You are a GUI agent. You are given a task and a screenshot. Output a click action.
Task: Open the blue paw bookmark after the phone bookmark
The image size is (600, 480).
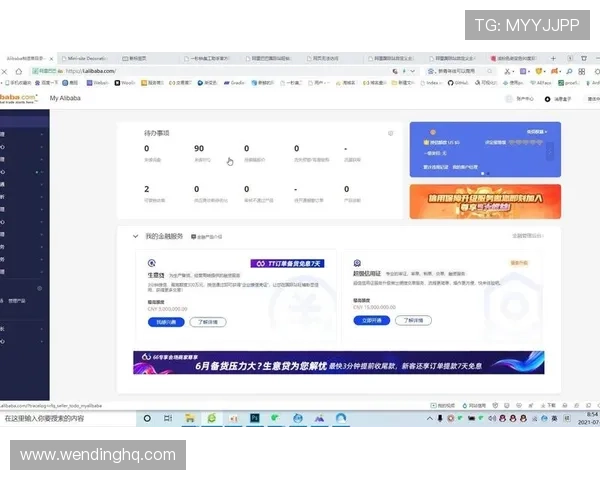(45, 83)
